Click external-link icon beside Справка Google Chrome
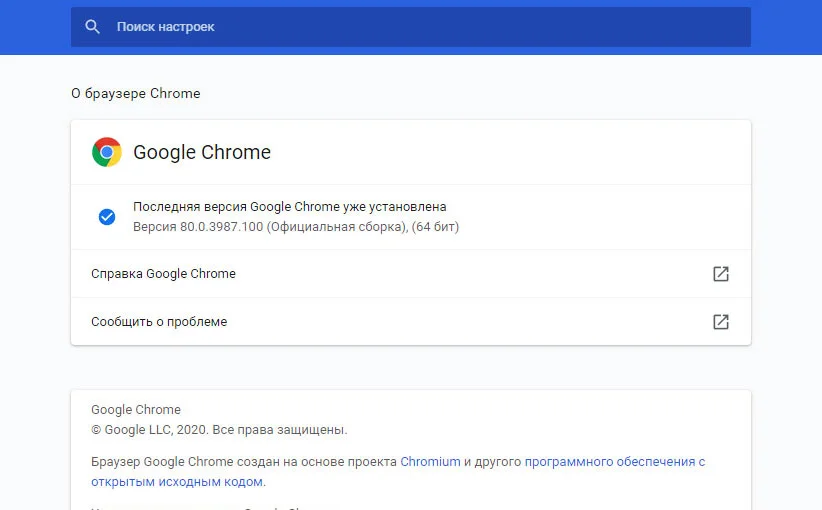Screen dimensions: 822x510 click(721, 274)
